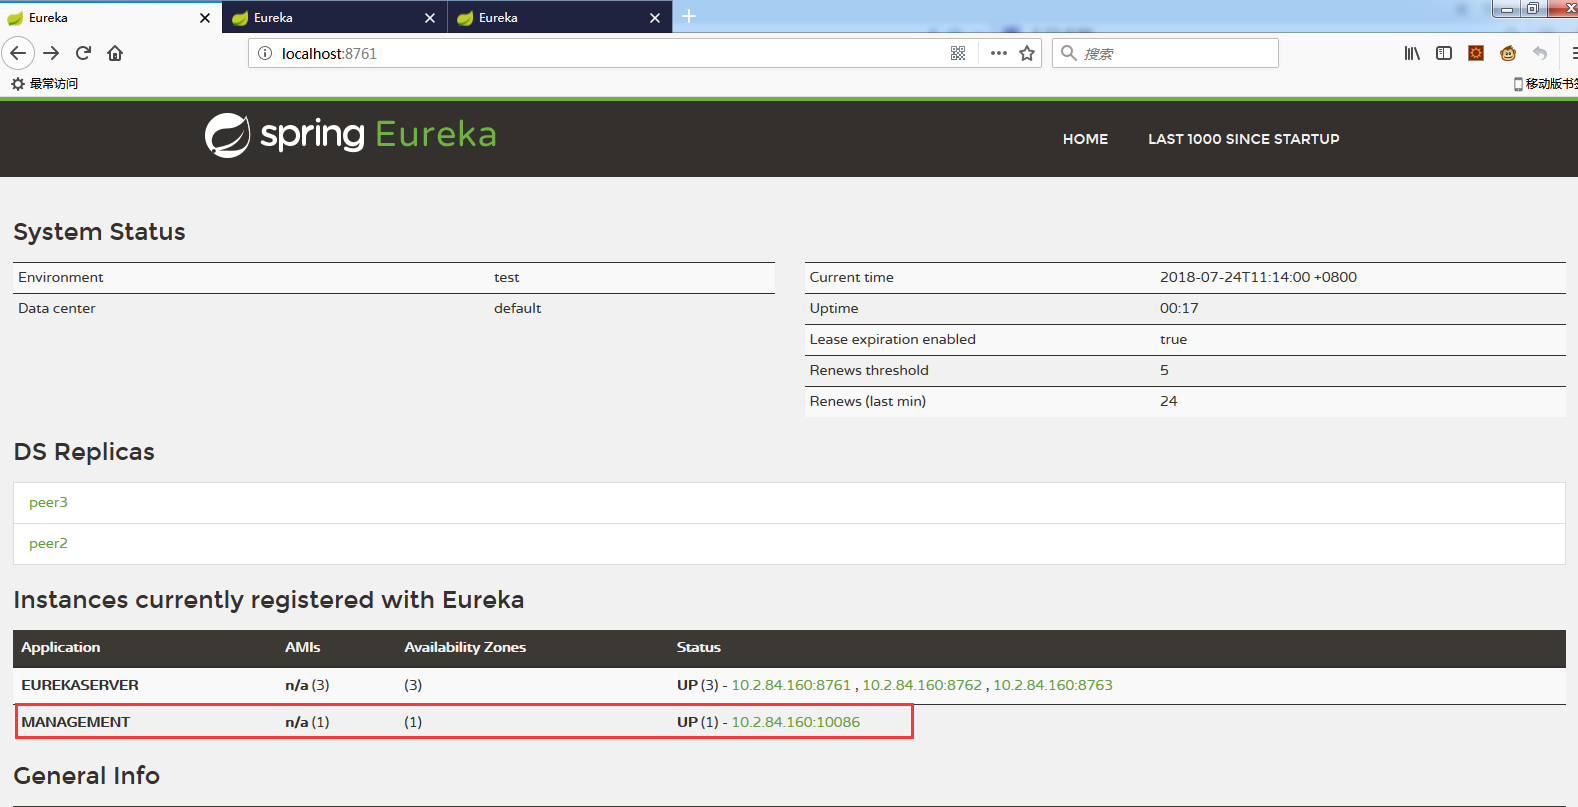Open HOME in the Eureka navbar

[1085, 139]
